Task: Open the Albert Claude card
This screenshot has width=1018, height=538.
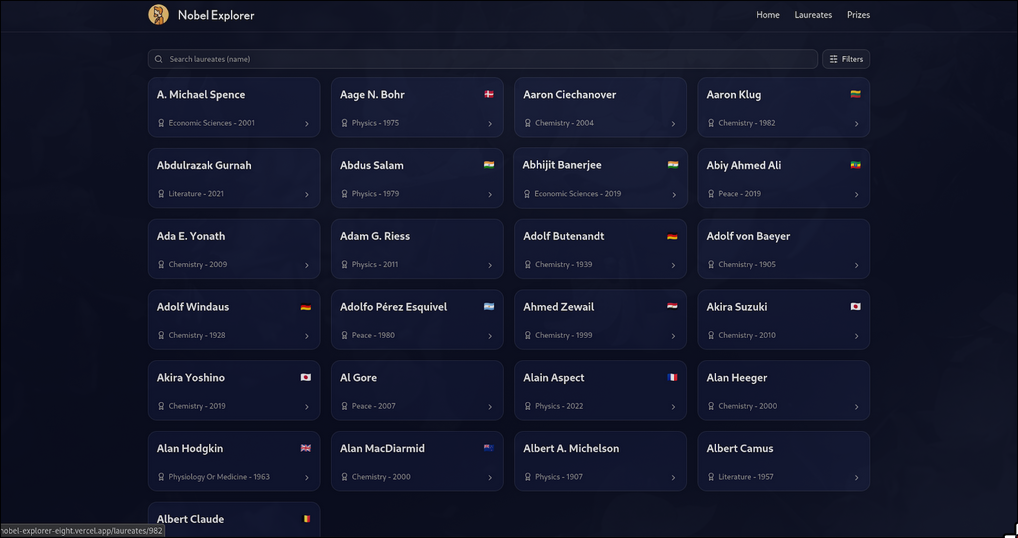Action: coord(233,519)
